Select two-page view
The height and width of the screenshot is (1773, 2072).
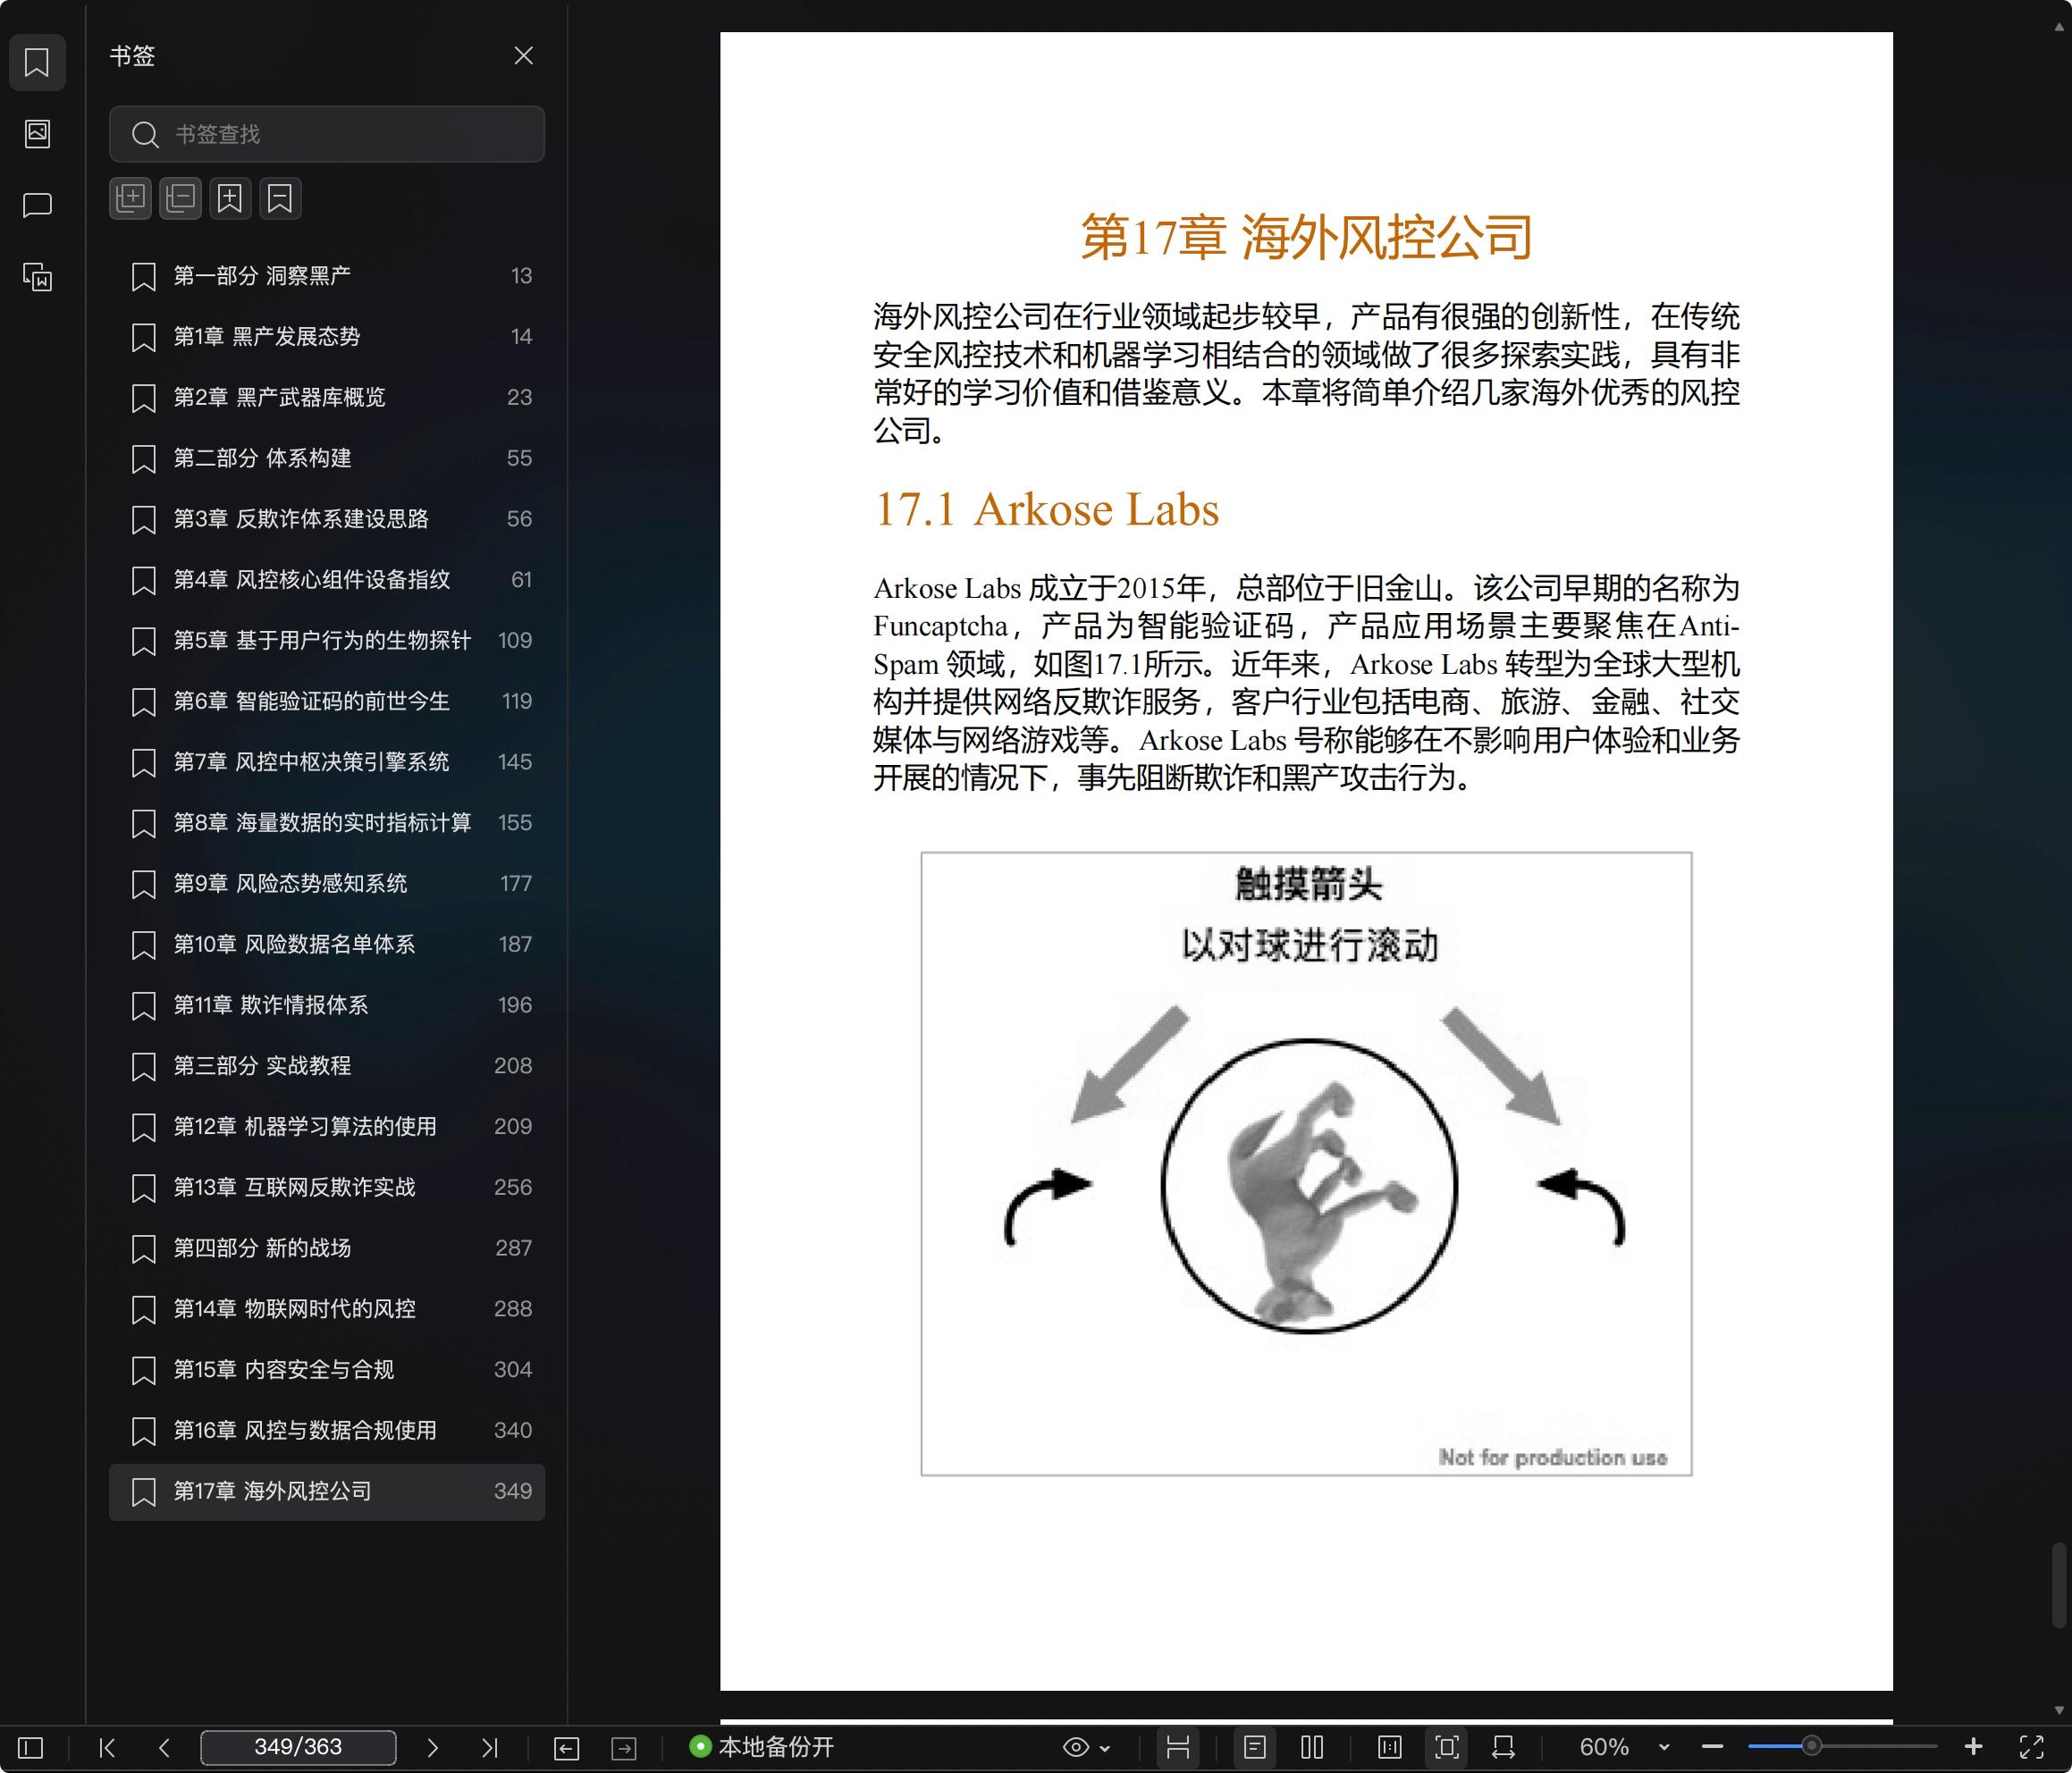[x=1312, y=1747]
